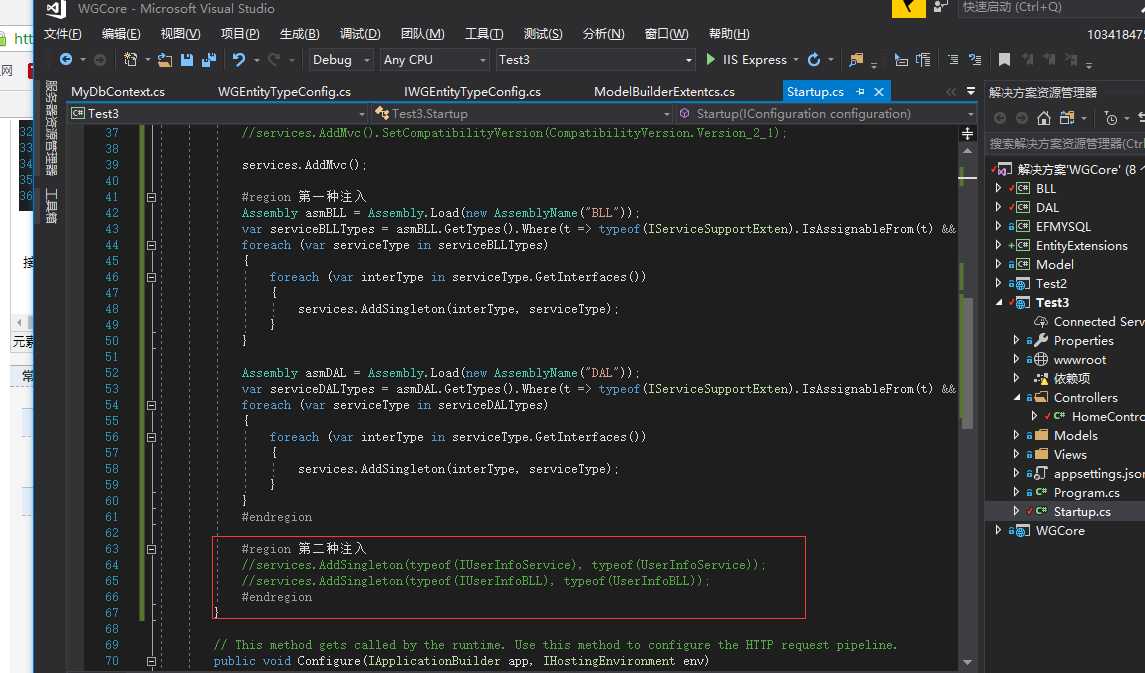Open the Test3.Startup type navigation combo
The width and height of the screenshot is (1145, 673).
click(521, 114)
